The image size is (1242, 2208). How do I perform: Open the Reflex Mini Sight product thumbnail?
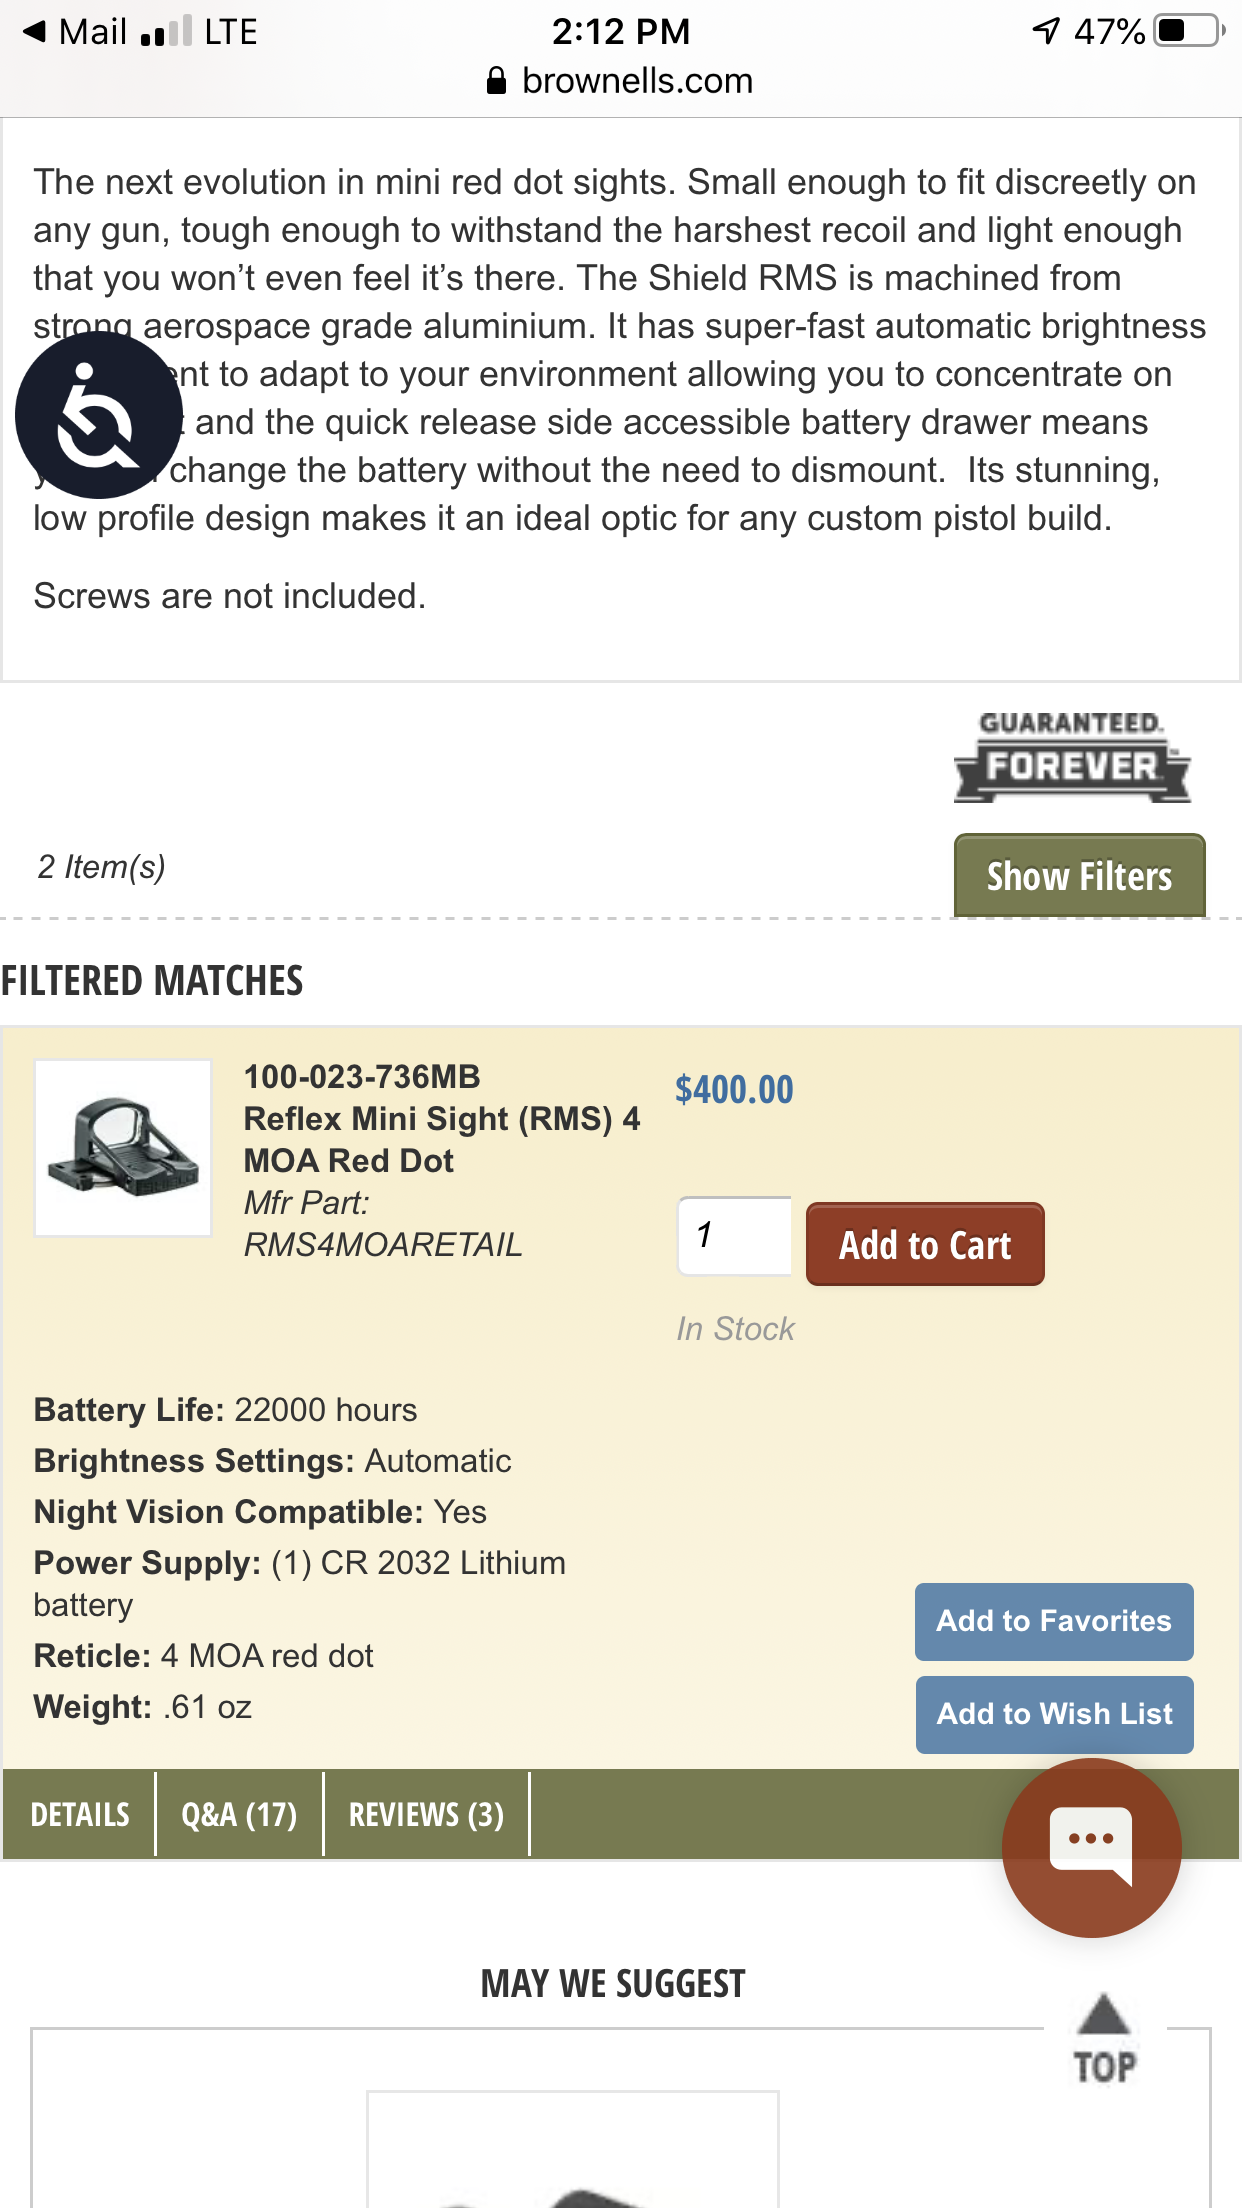click(123, 1148)
